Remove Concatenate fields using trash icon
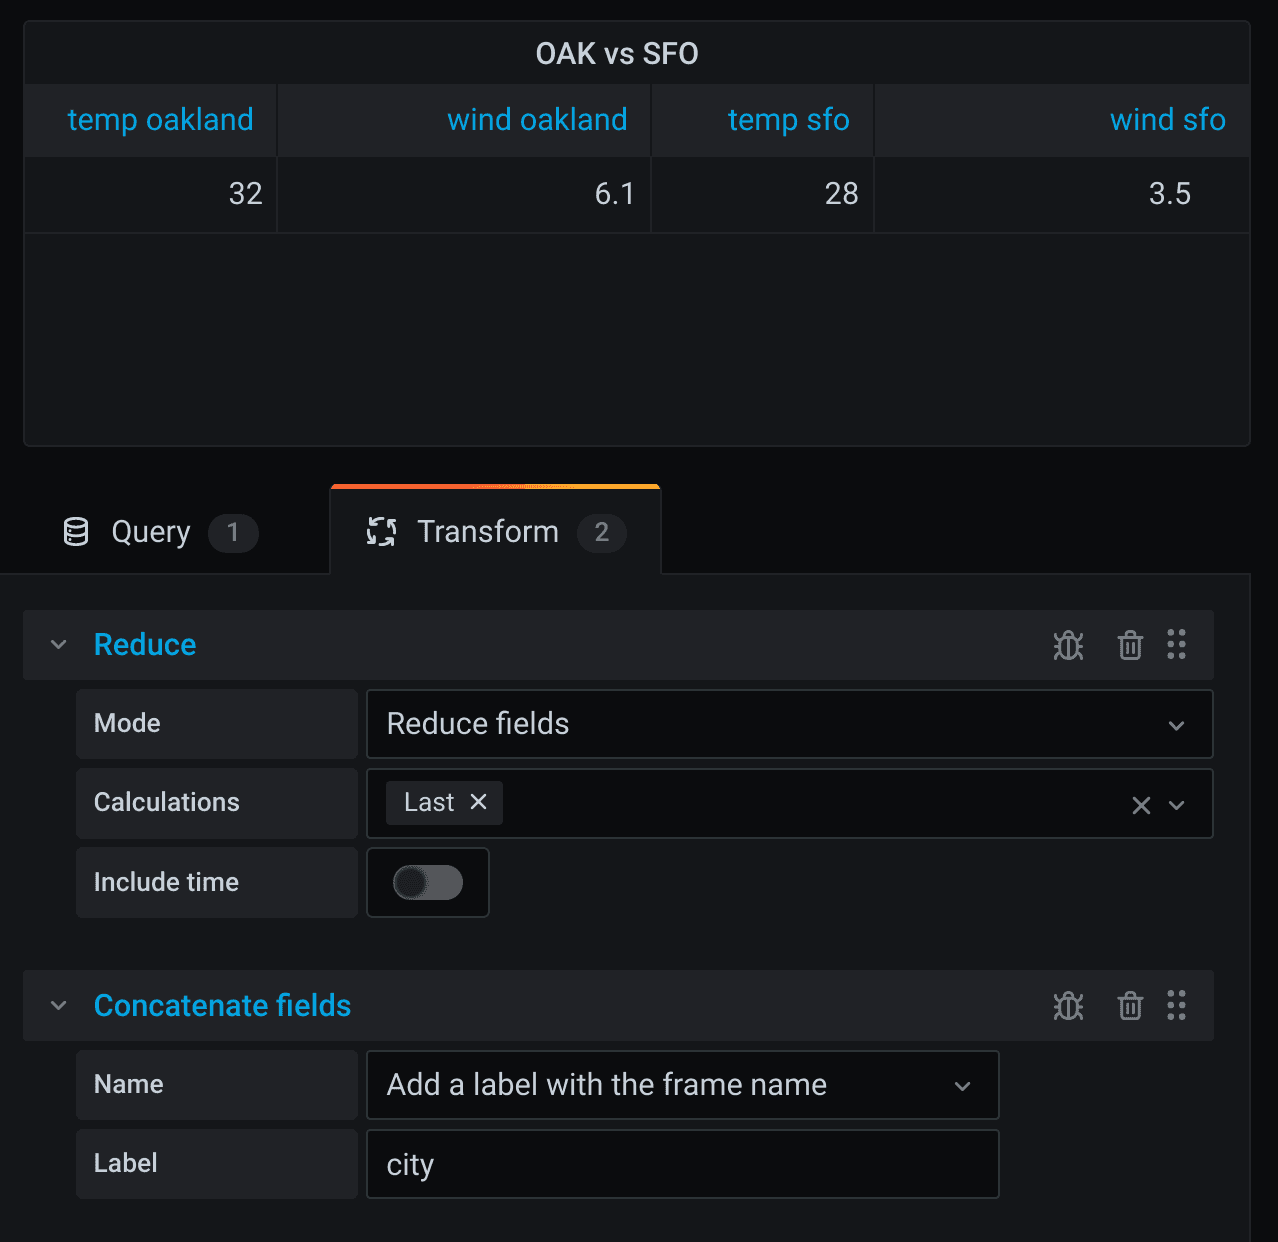The height and width of the screenshot is (1242, 1278). [x=1130, y=1006]
